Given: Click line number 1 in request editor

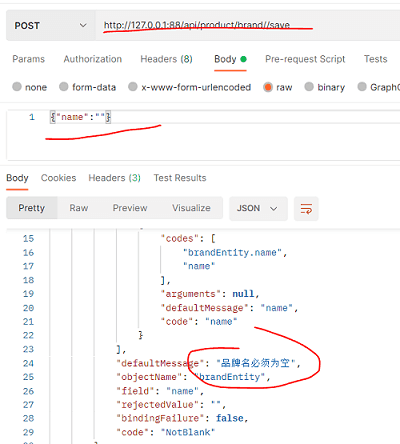Looking at the screenshot, I should pos(32,117).
